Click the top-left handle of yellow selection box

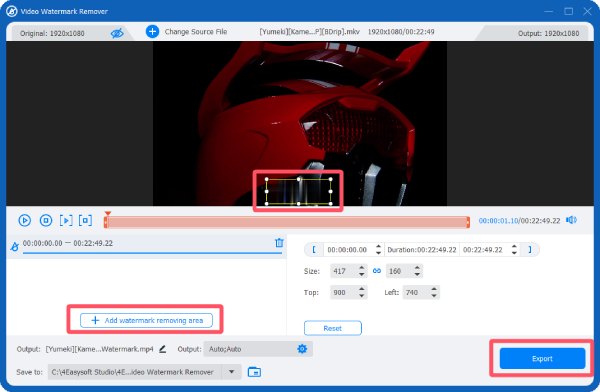click(x=267, y=179)
